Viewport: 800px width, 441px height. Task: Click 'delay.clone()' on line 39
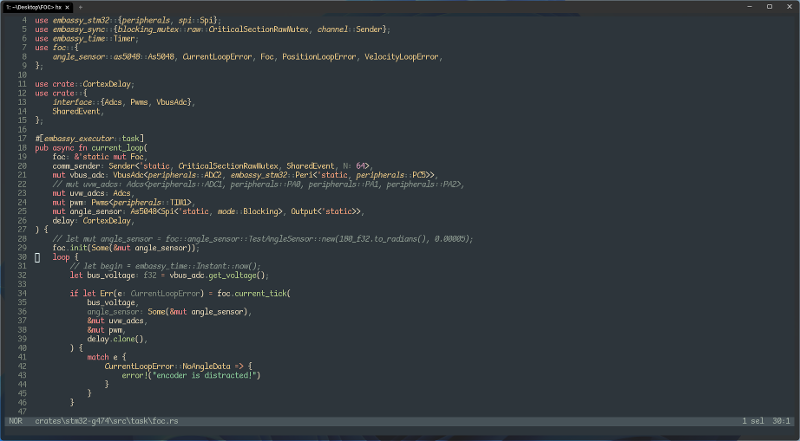(x=117, y=339)
